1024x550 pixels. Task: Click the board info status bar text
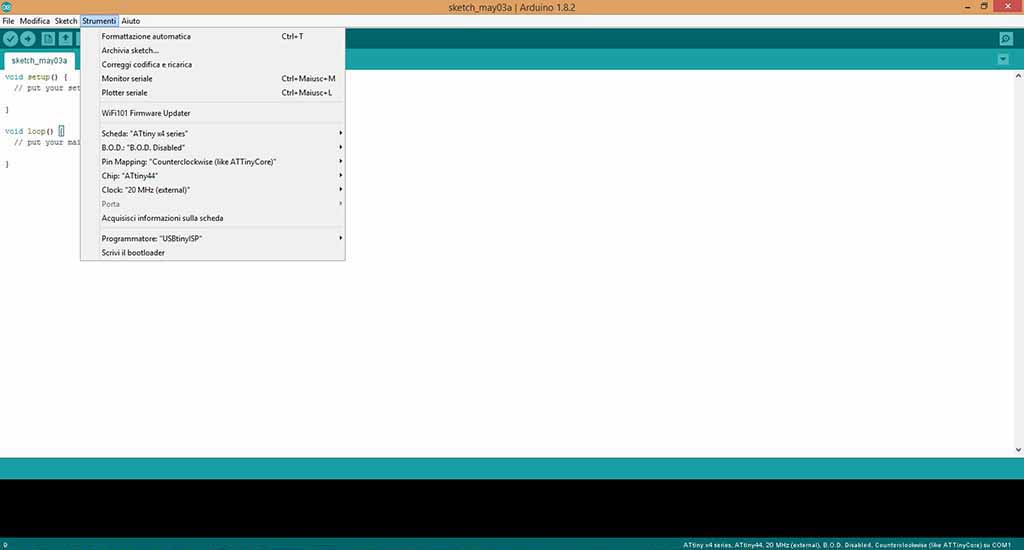pyautogui.click(x=846, y=545)
